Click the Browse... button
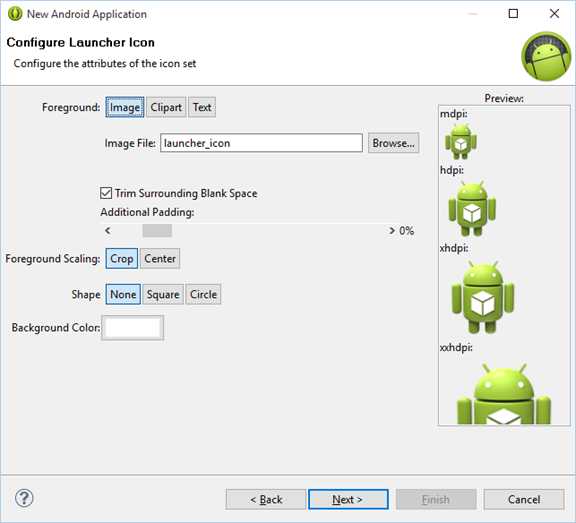Viewport: 576px width, 523px height. click(x=393, y=143)
